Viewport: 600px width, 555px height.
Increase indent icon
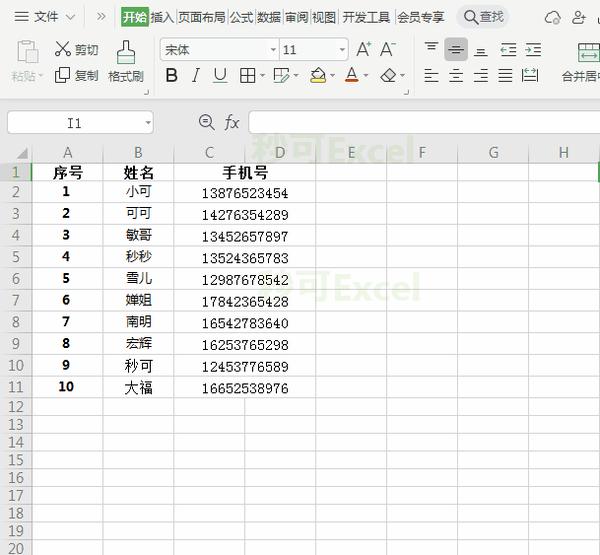(x=533, y=49)
